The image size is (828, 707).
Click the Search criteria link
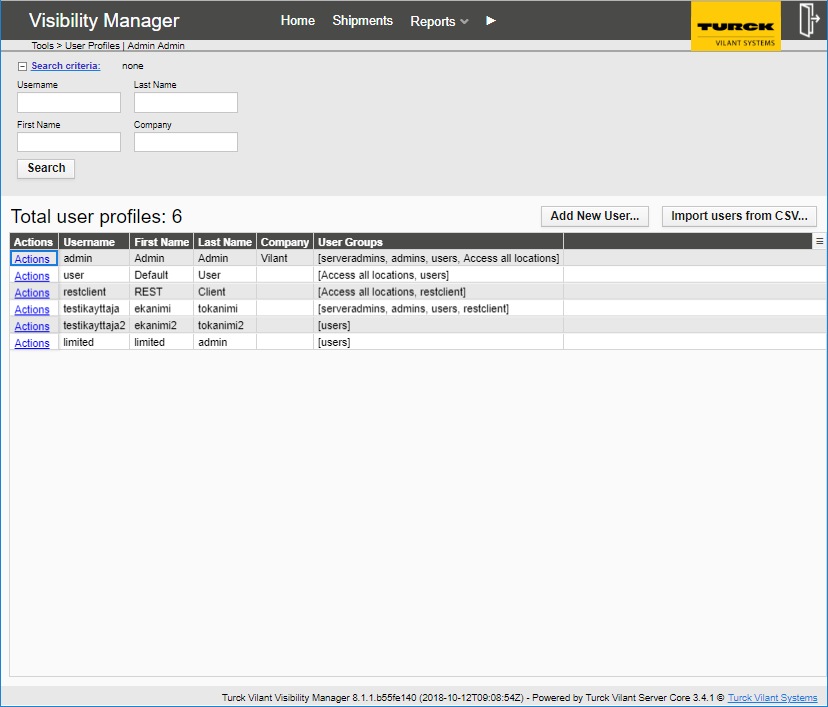[x=65, y=66]
